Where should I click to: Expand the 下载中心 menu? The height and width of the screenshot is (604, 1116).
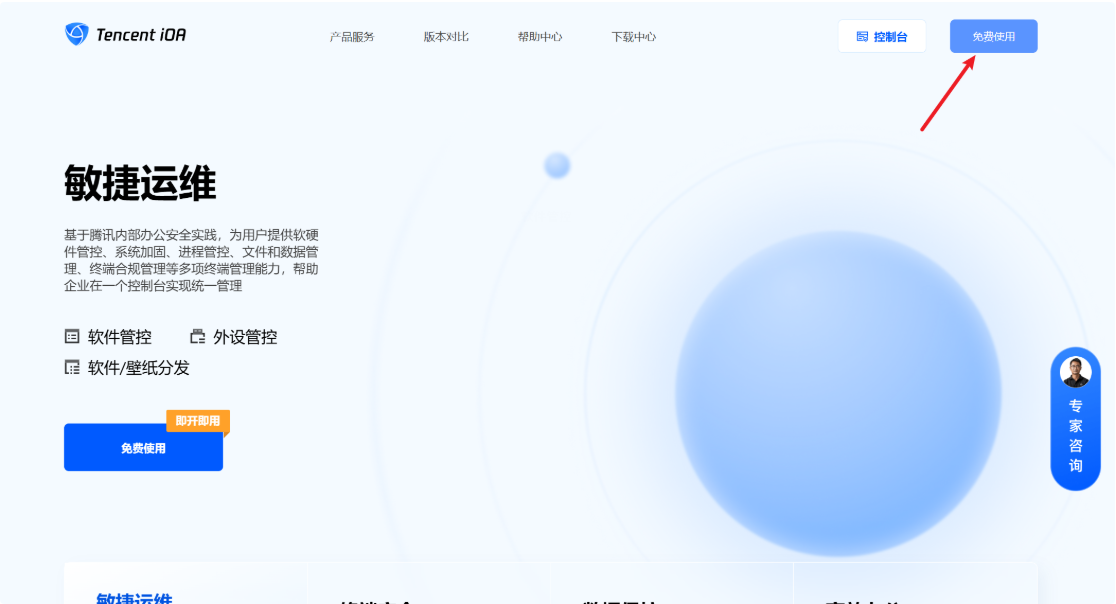633,36
